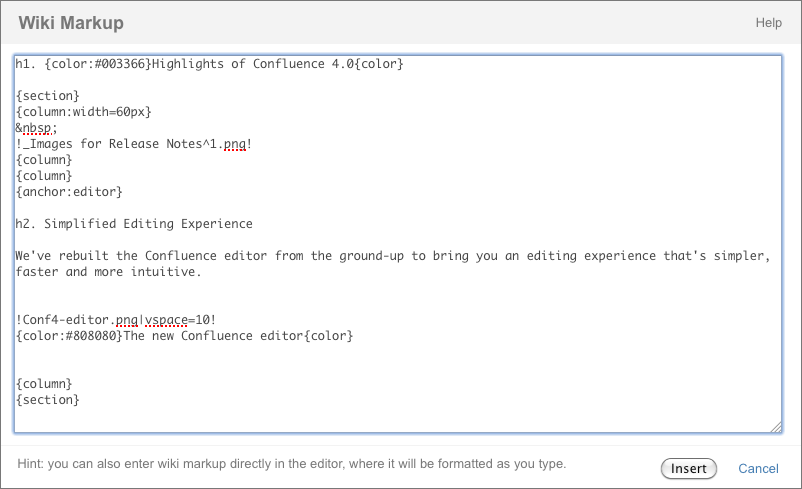Image resolution: width=802 pixels, height=489 pixels.
Task: Place cursor in h2 Simplified Editing Experience line
Action: click(x=133, y=224)
